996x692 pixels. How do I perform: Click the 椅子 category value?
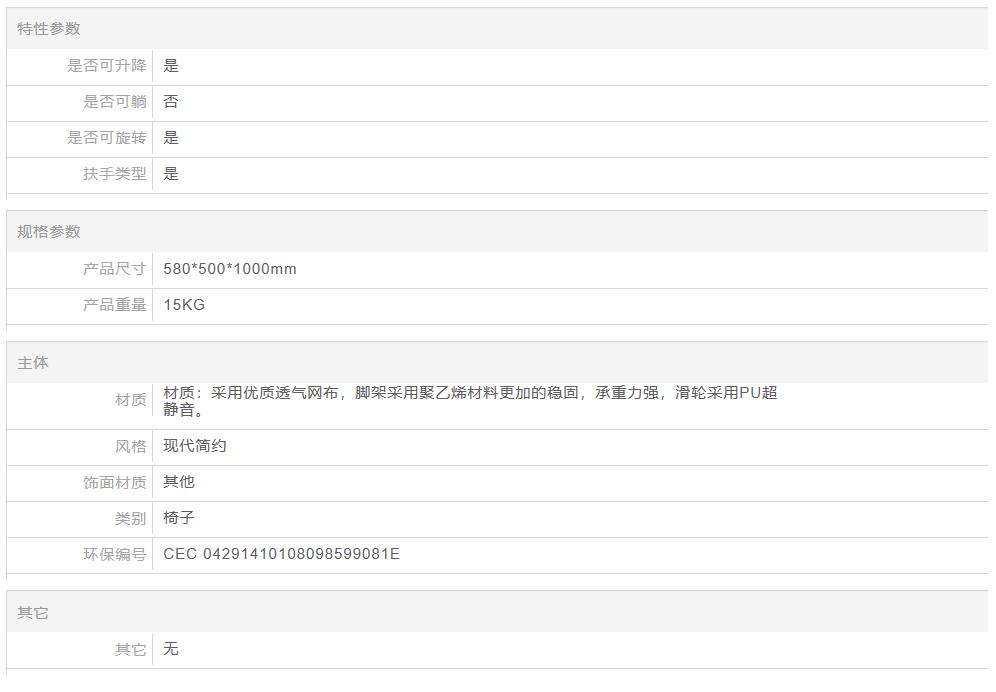[x=179, y=518]
